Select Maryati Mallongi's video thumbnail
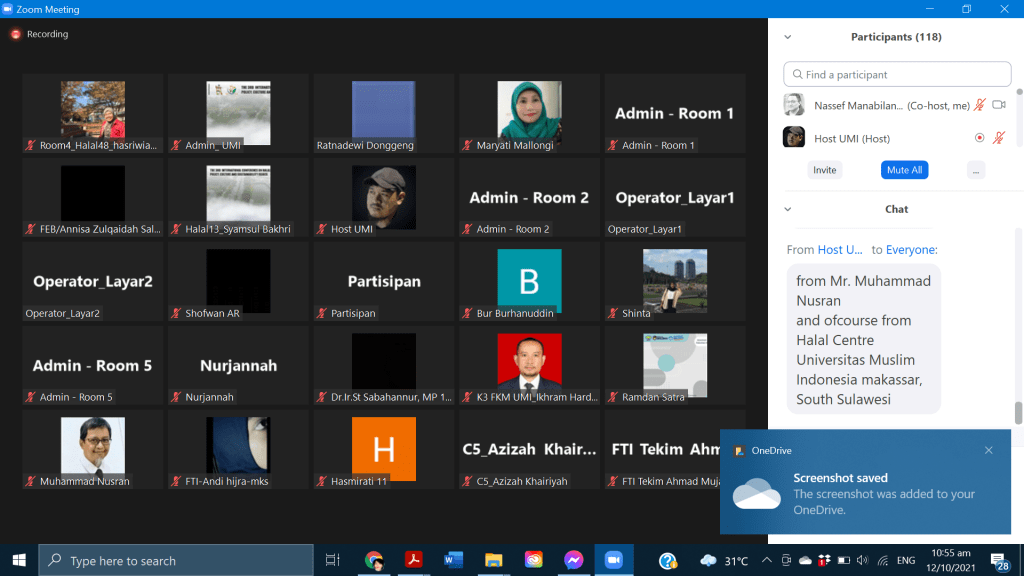The width and height of the screenshot is (1024, 576). click(529, 111)
